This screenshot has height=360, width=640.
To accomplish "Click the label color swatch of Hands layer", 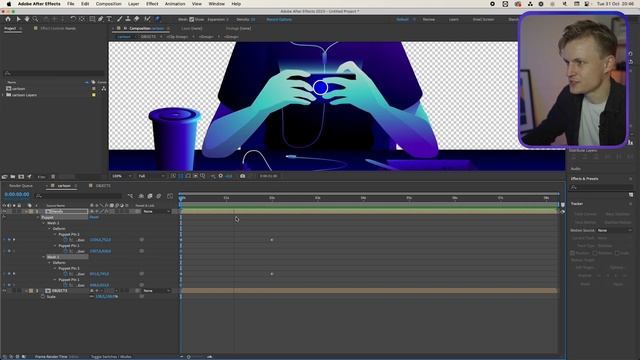I will (x=31, y=211).
